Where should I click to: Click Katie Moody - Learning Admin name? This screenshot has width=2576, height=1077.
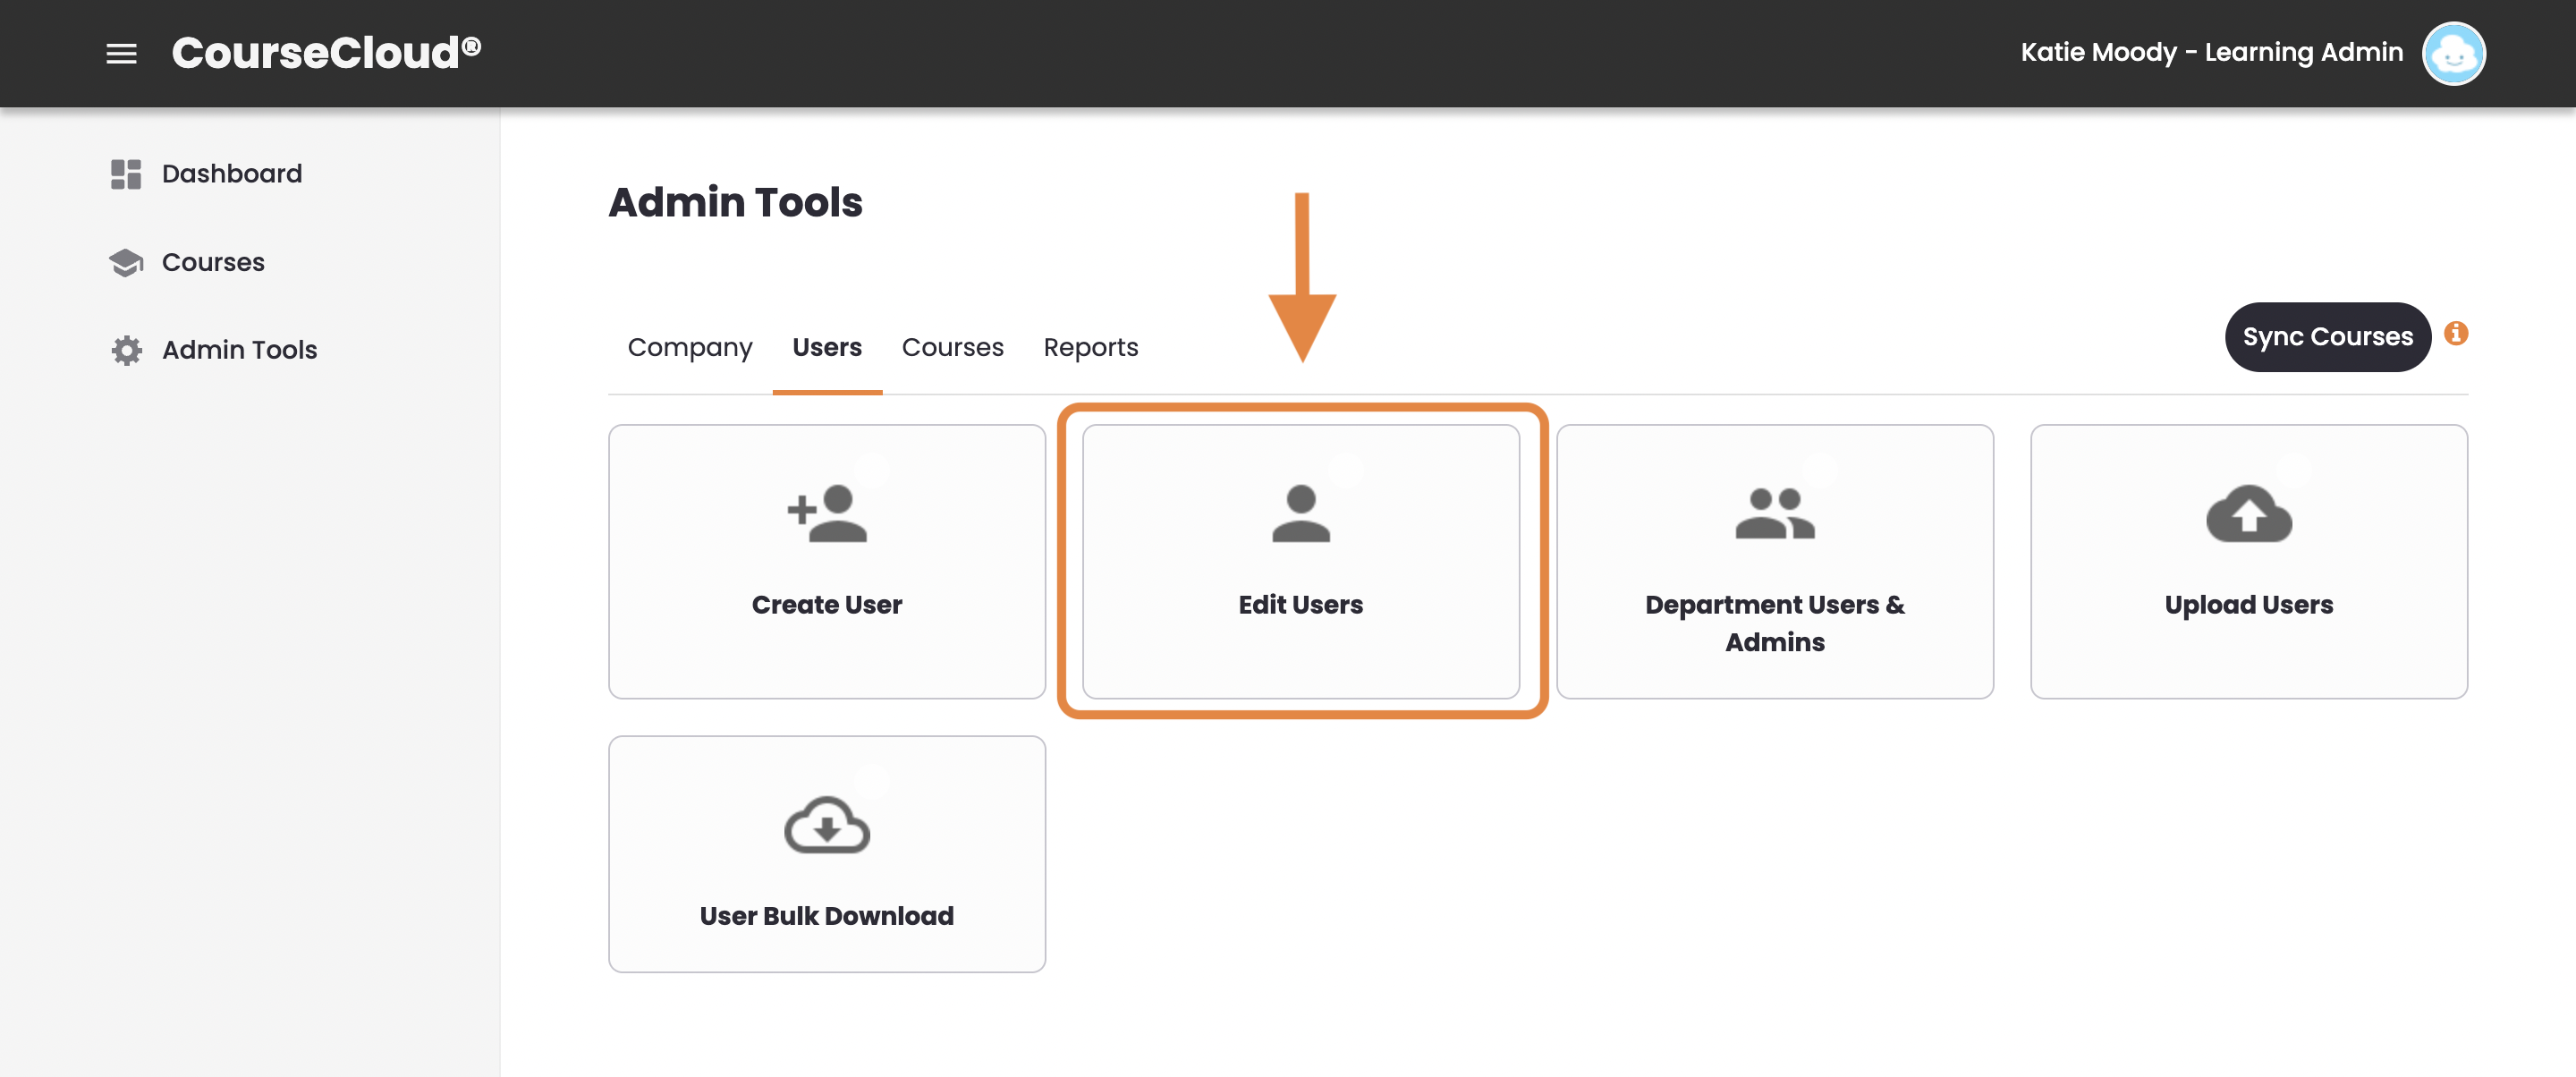tap(2211, 52)
